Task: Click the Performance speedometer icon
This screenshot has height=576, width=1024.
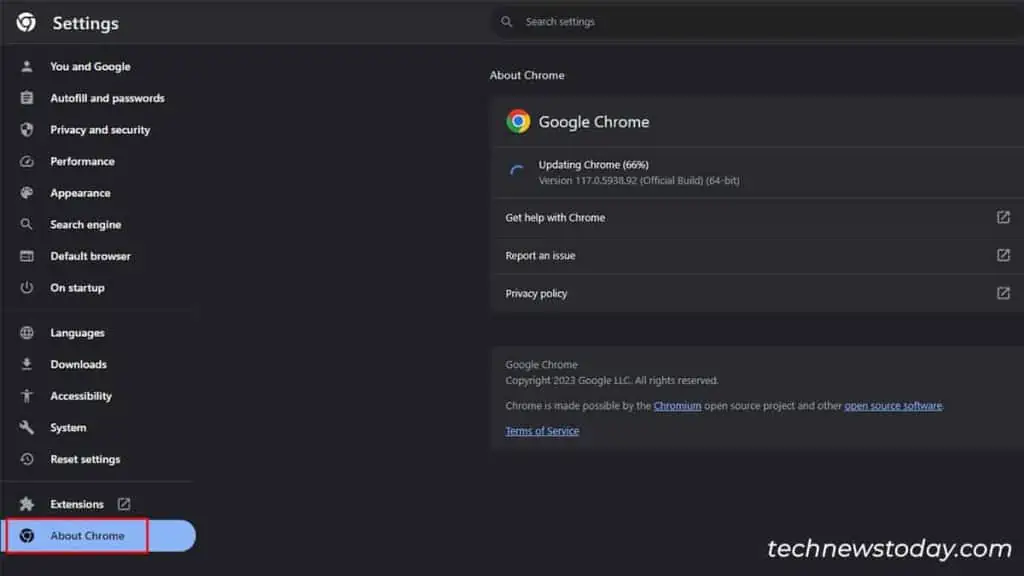Action: point(25,161)
